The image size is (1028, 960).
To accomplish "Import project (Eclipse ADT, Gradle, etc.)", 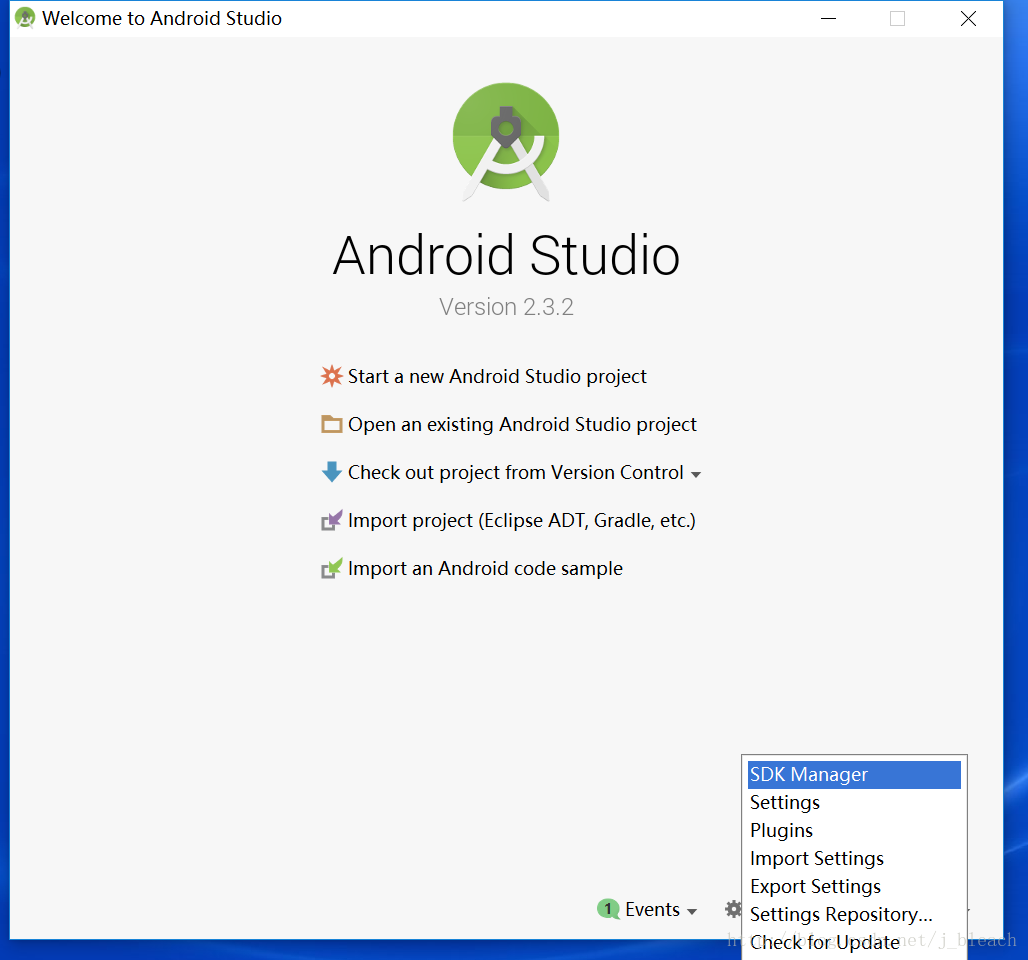I will point(522,520).
